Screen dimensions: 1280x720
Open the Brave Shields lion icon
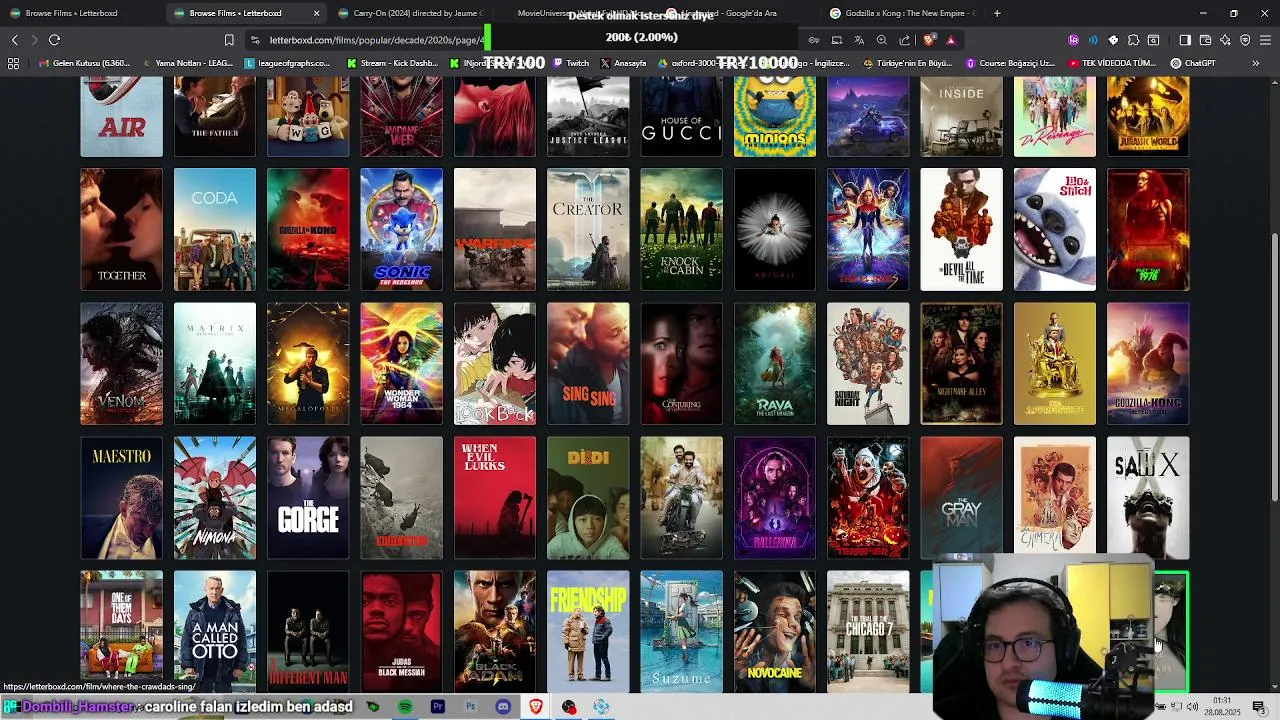(x=929, y=40)
